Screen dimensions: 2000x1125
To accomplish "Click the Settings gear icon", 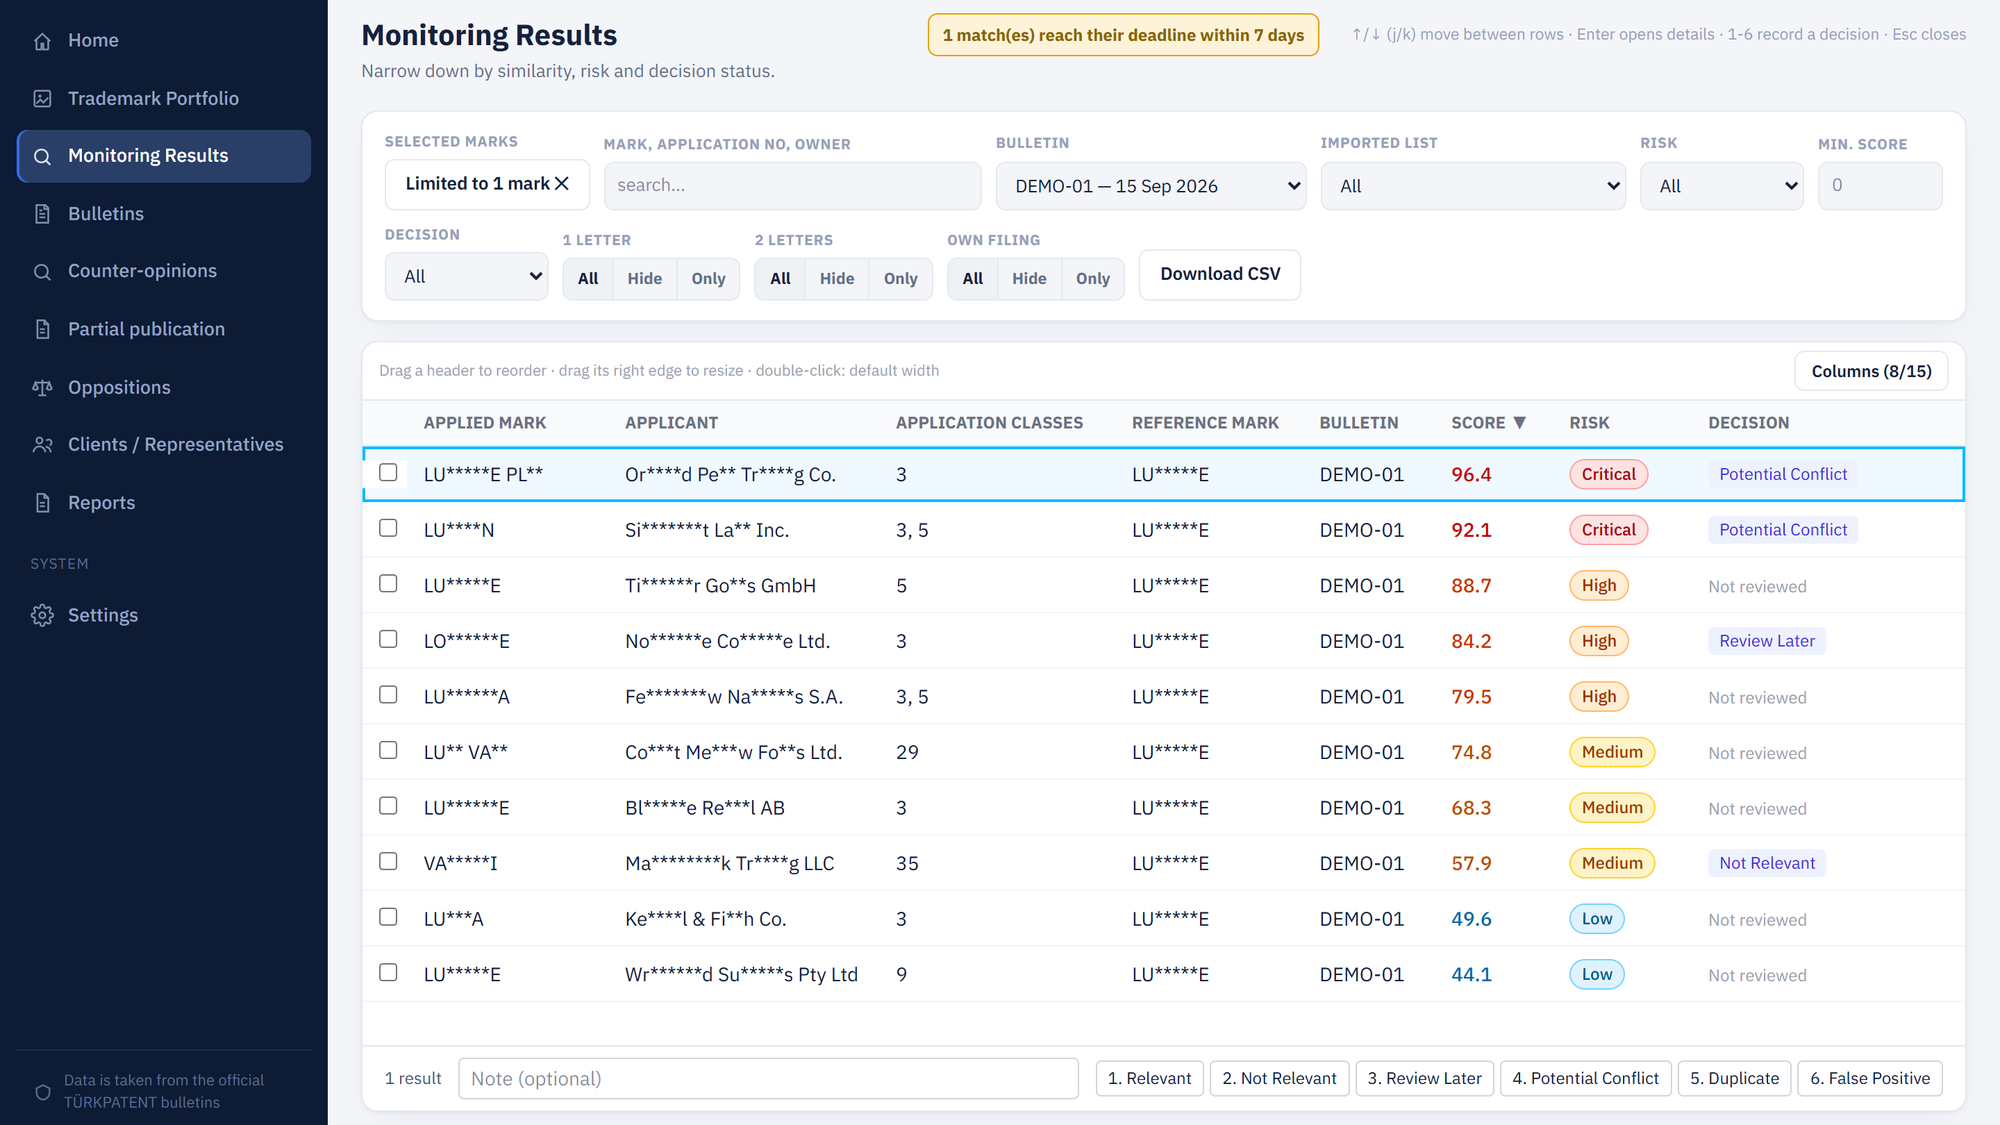I will click(x=42, y=615).
